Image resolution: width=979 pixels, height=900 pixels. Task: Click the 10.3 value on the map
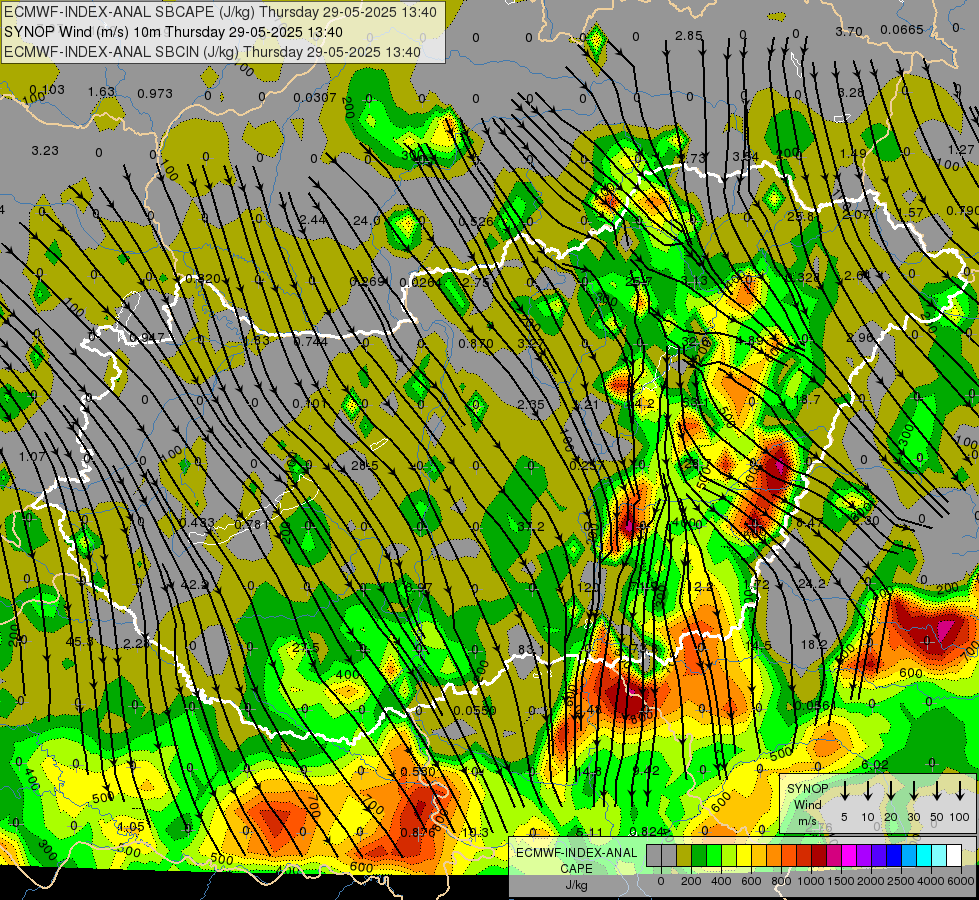476,831
